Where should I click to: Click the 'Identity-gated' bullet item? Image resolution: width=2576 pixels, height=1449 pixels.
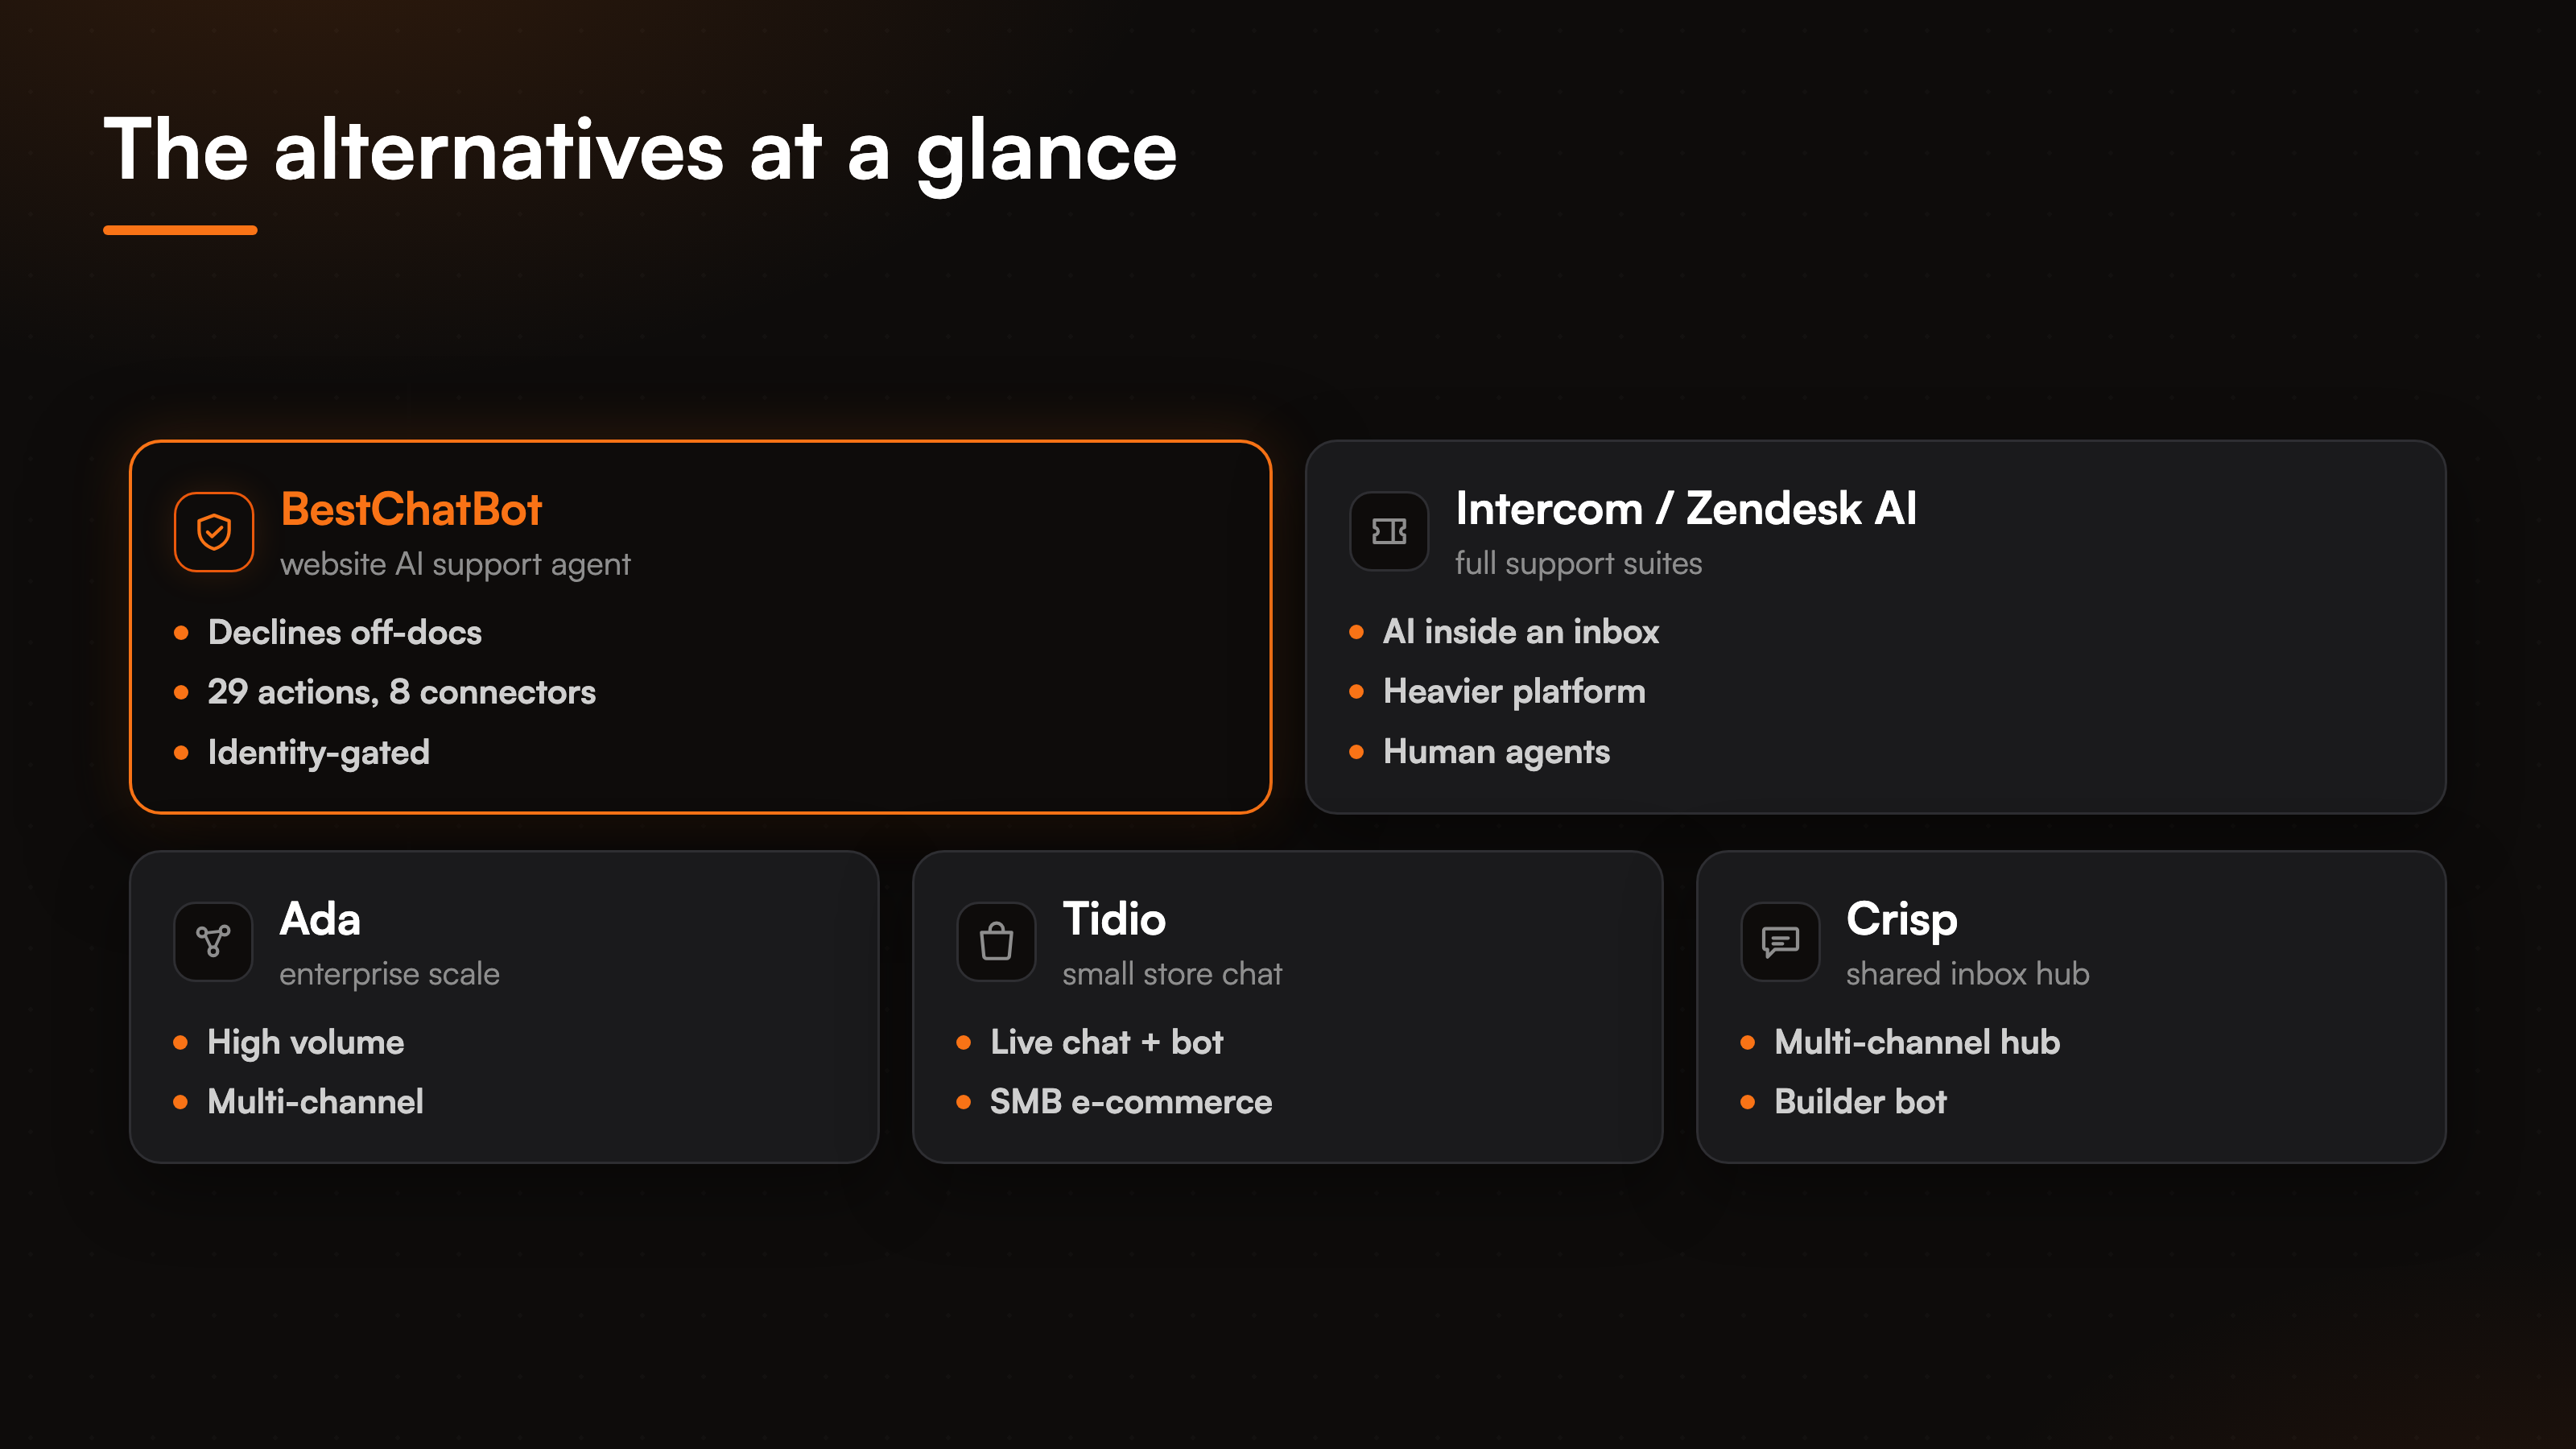[x=319, y=753]
